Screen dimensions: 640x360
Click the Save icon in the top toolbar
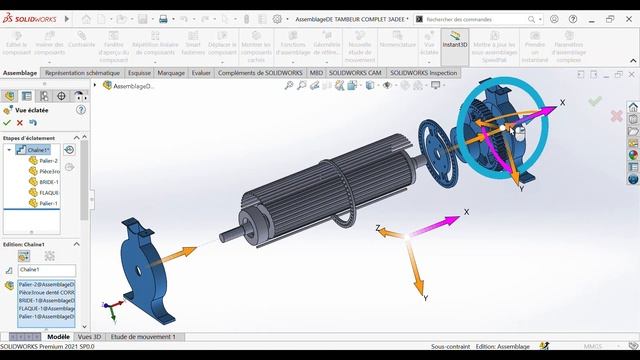pos(142,19)
